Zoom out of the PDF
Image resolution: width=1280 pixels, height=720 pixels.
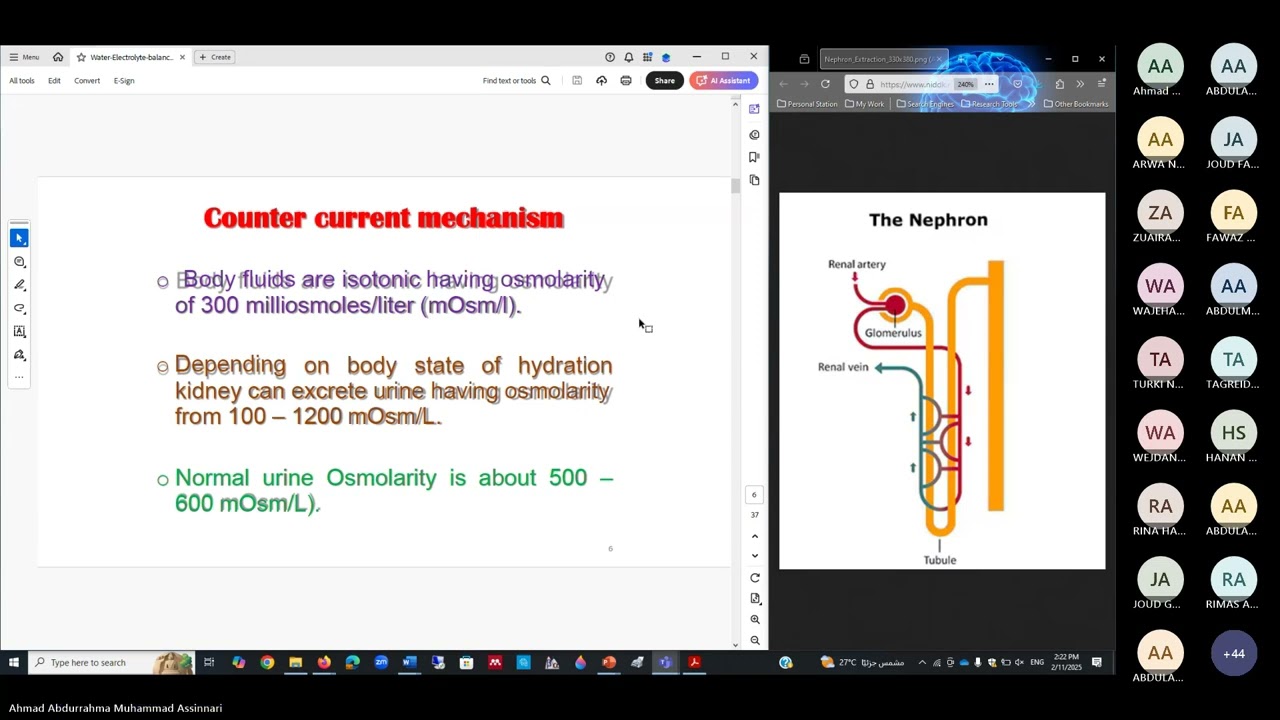point(755,640)
